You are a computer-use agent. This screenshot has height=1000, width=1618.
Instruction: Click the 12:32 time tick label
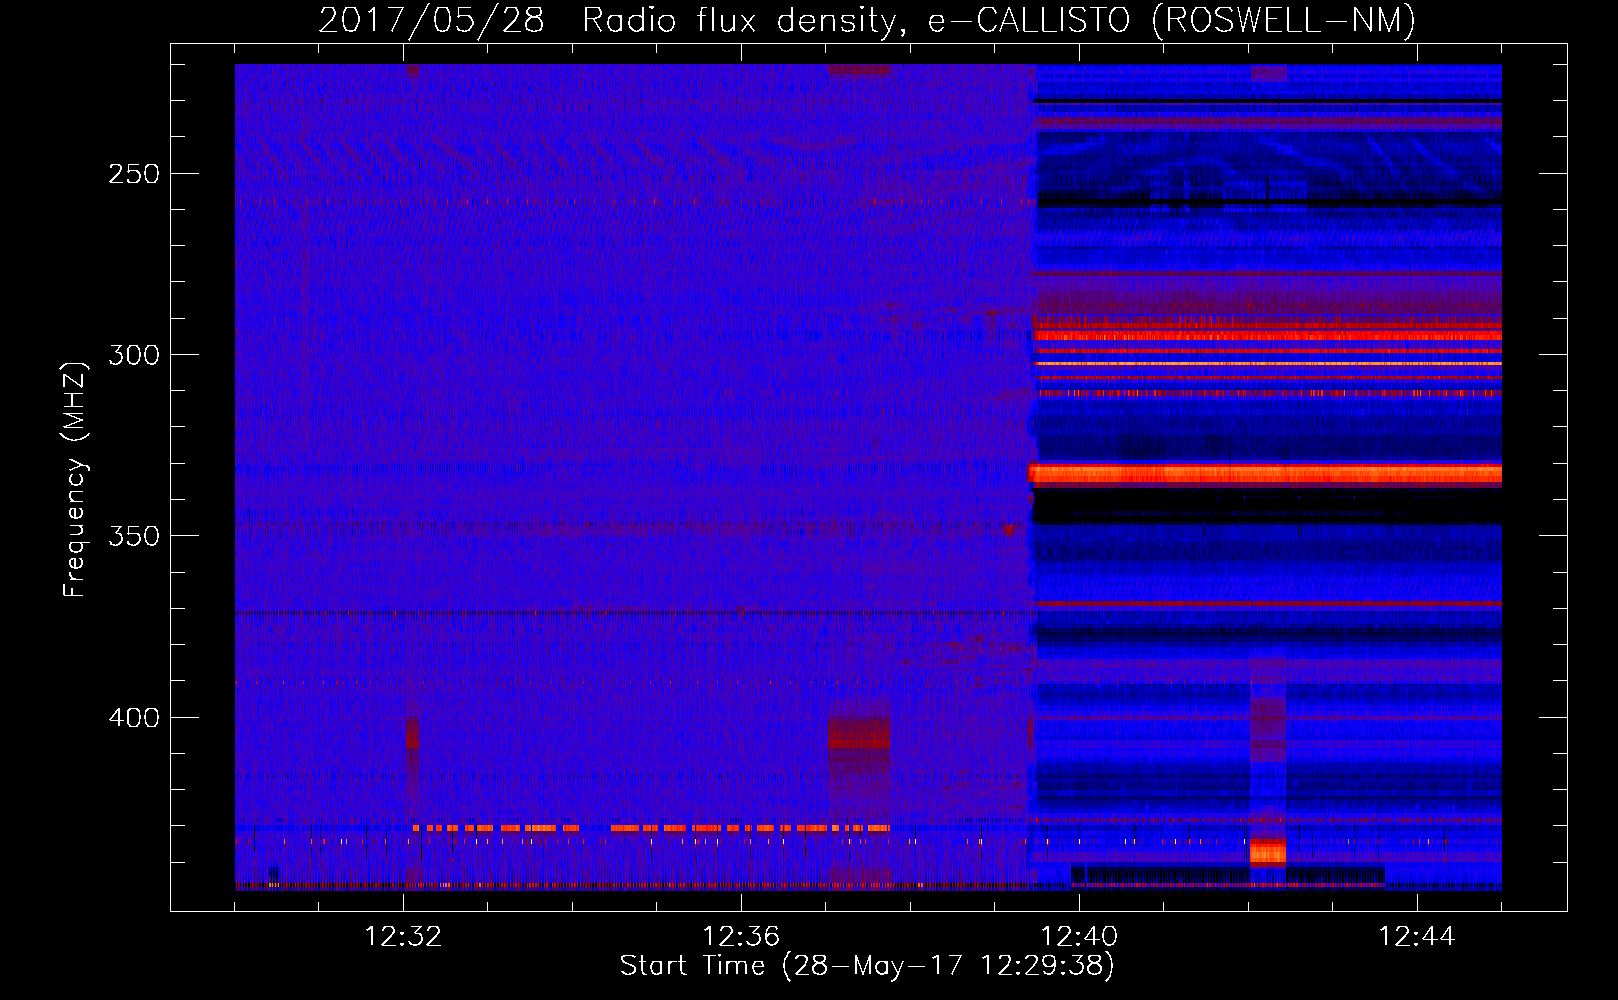click(403, 936)
